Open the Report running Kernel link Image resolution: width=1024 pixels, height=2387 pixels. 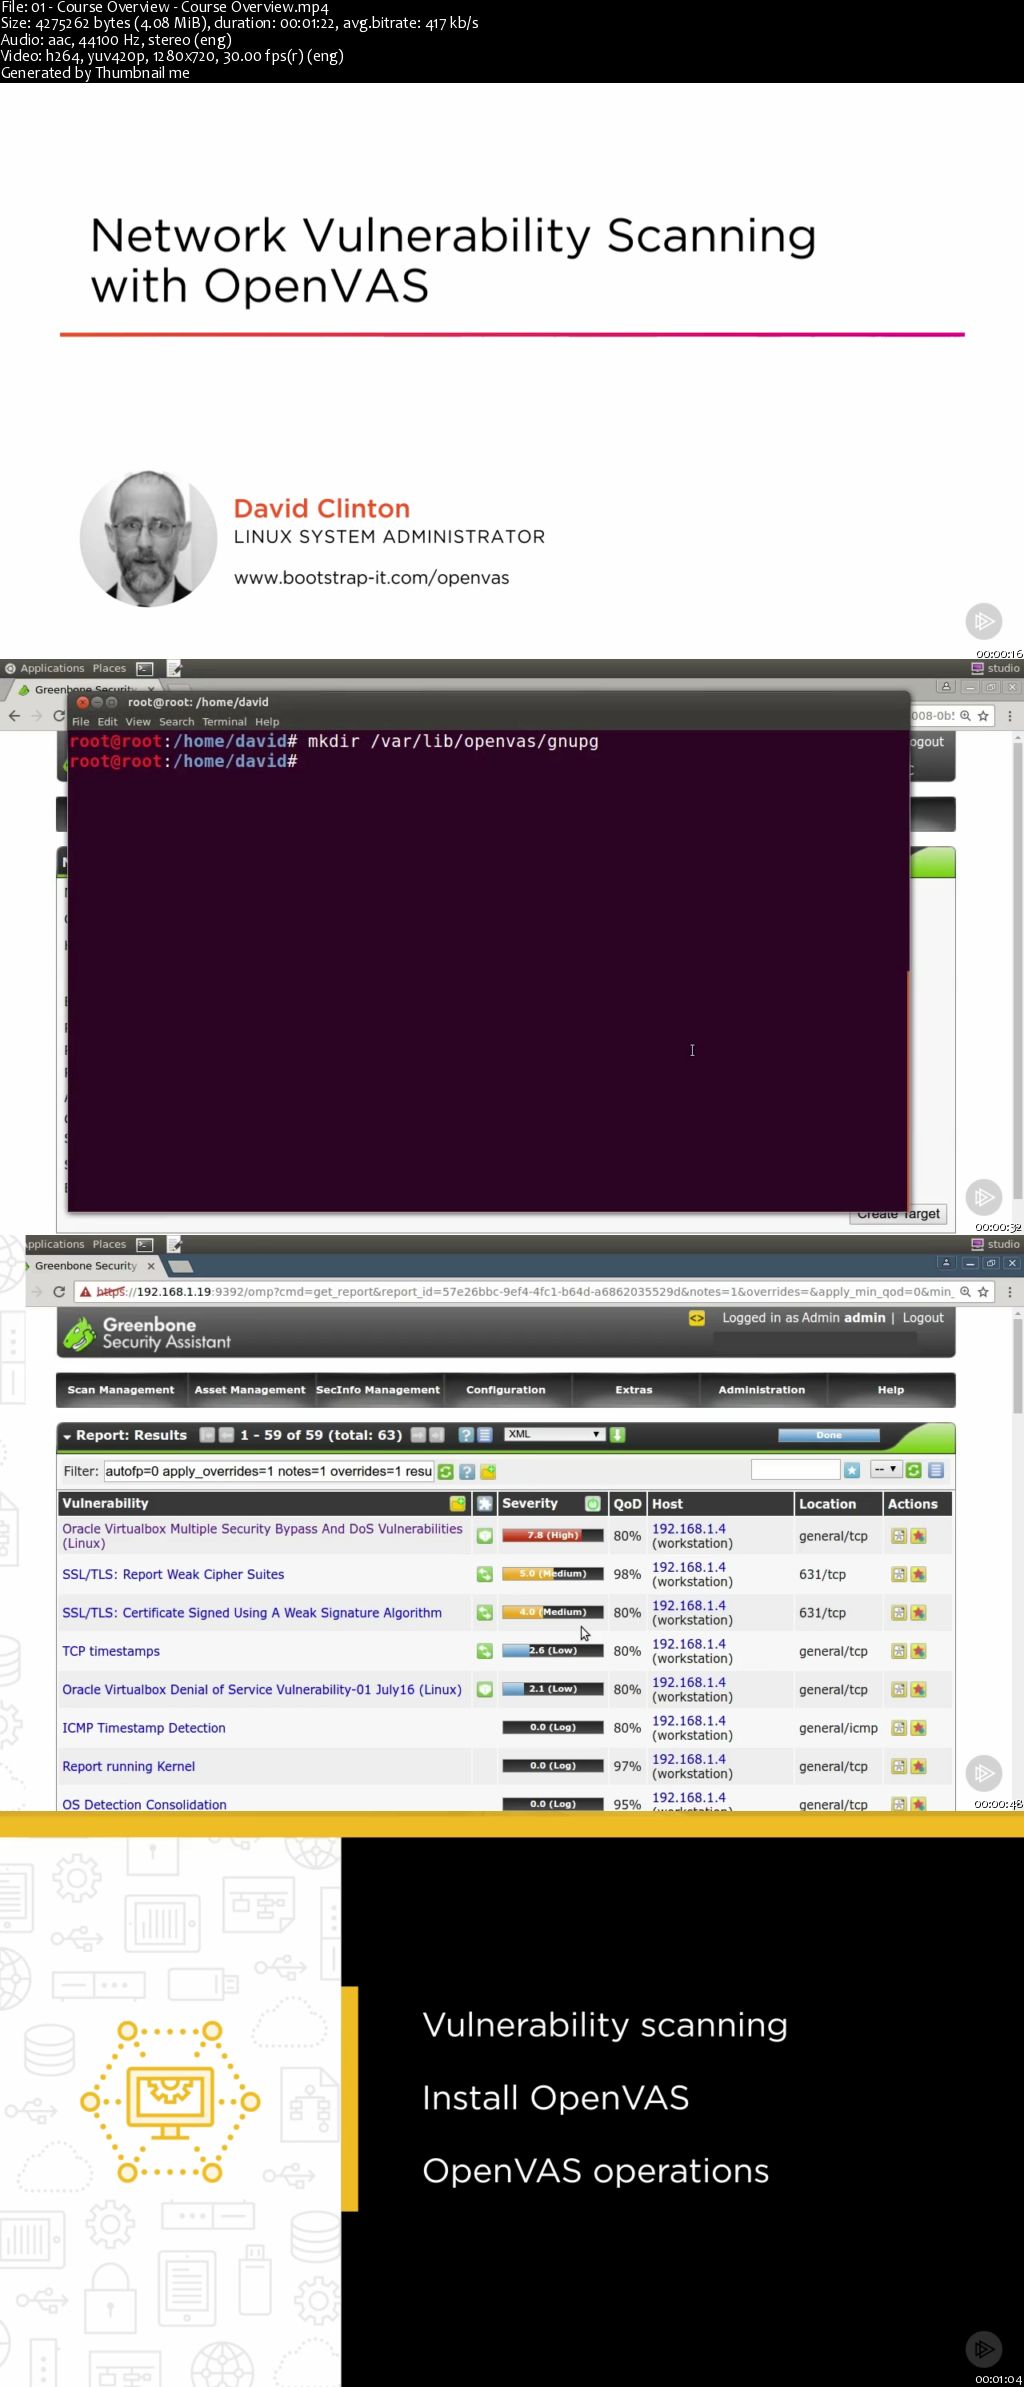pos(129,1766)
